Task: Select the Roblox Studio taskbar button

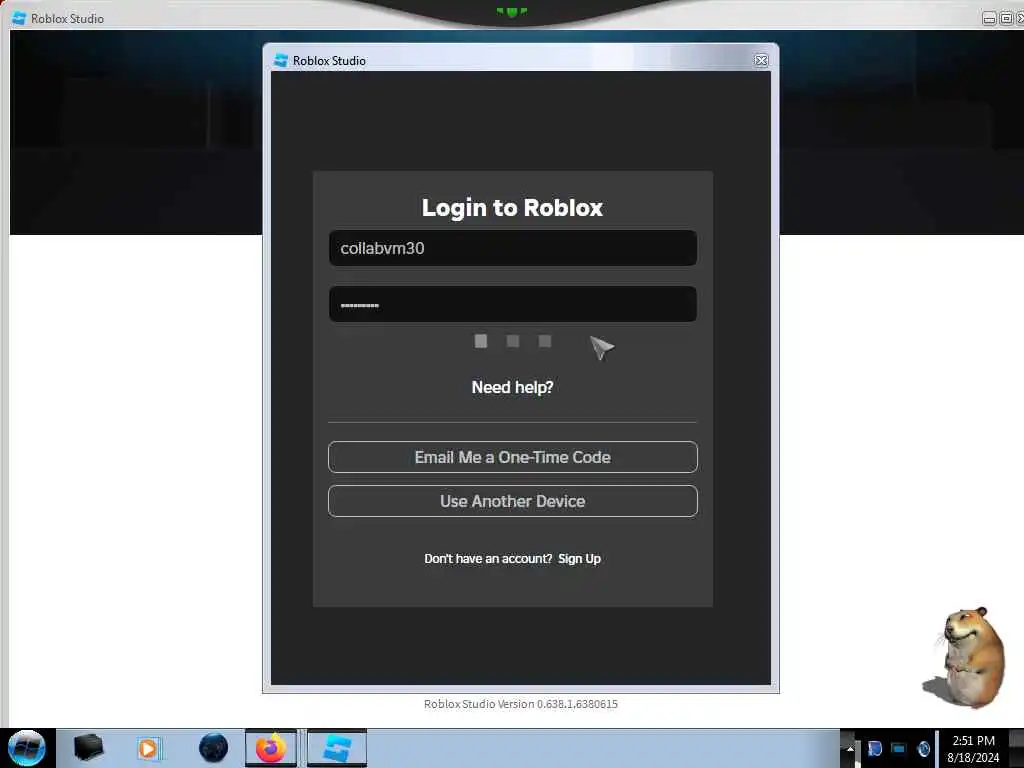Action: point(337,748)
